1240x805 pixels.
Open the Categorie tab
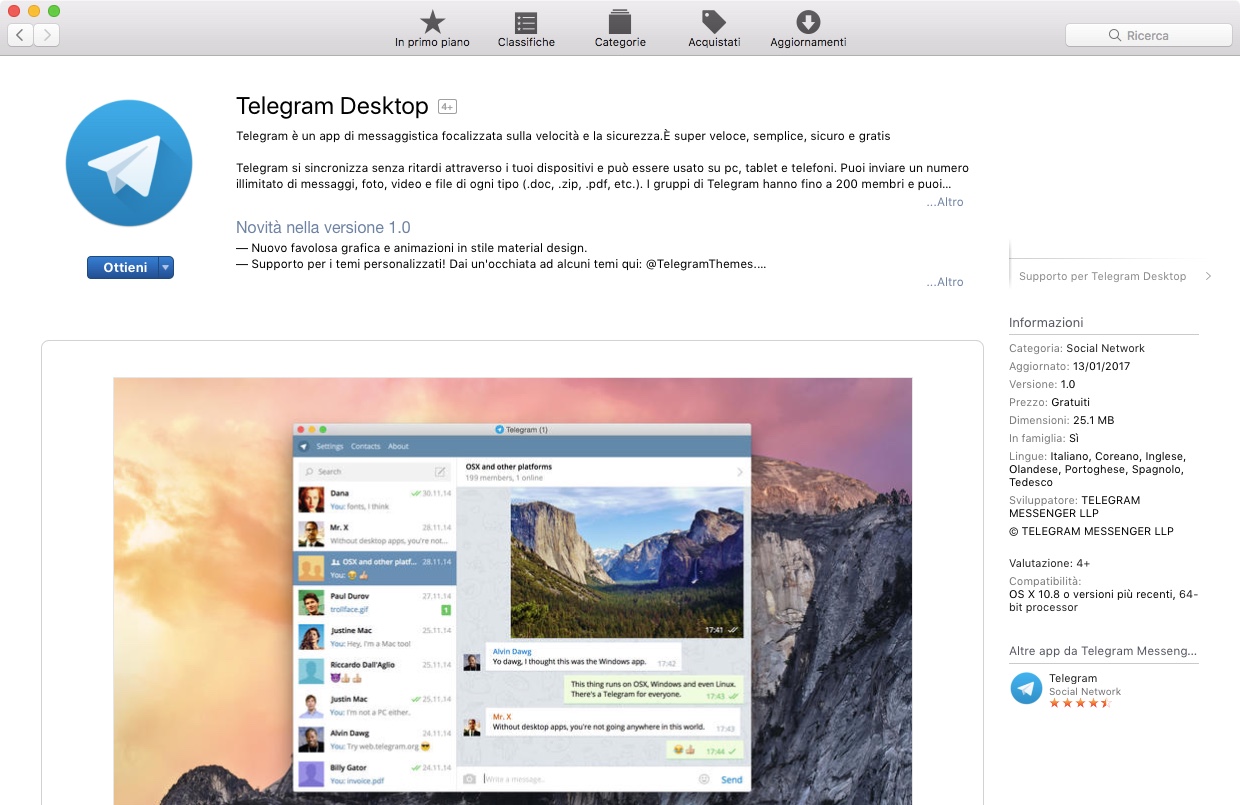(620, 29)
